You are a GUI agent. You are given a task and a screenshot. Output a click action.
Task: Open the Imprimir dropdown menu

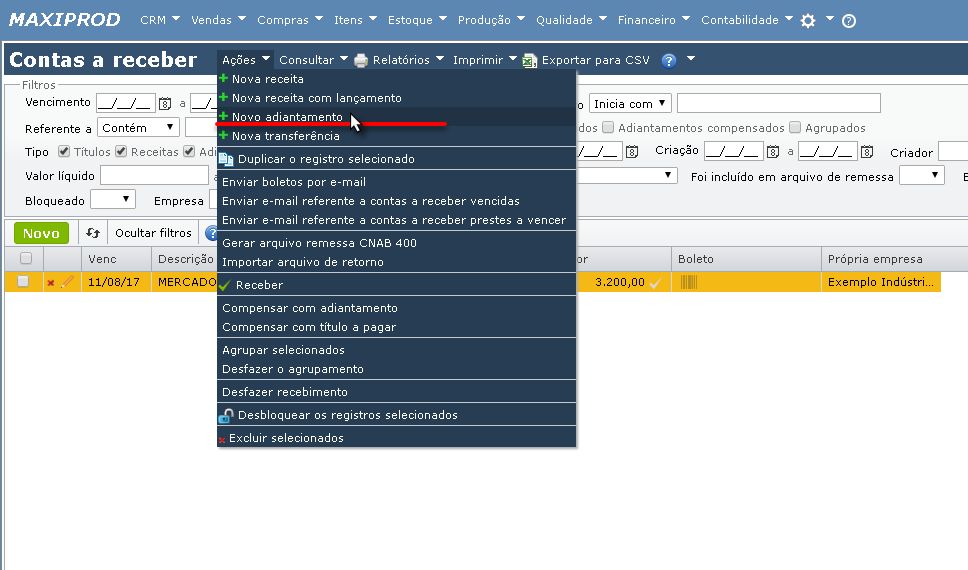[x=485, y=60]
